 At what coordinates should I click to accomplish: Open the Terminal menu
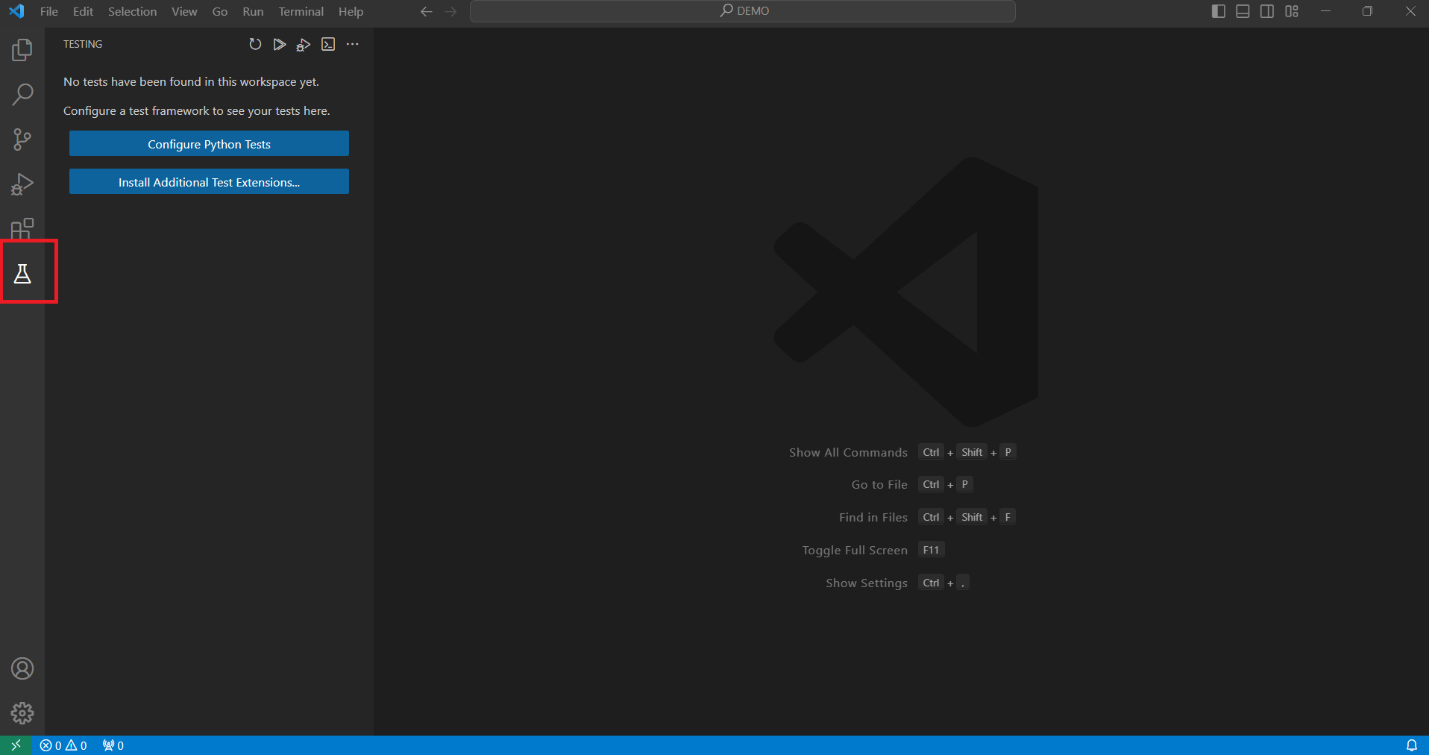pos(301,12)
